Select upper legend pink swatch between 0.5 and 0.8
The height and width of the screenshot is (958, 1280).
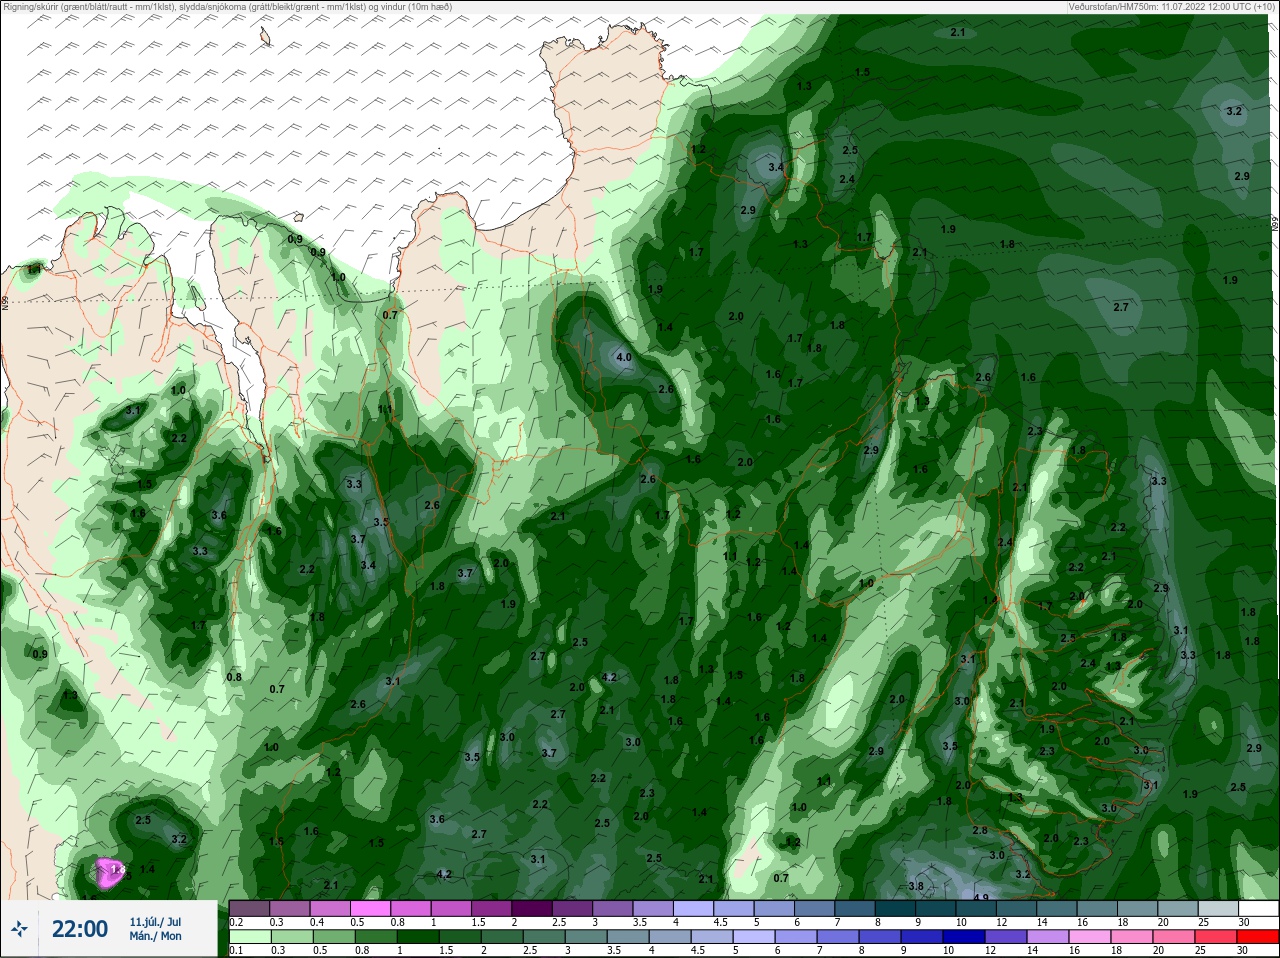[x=370, y=908]
